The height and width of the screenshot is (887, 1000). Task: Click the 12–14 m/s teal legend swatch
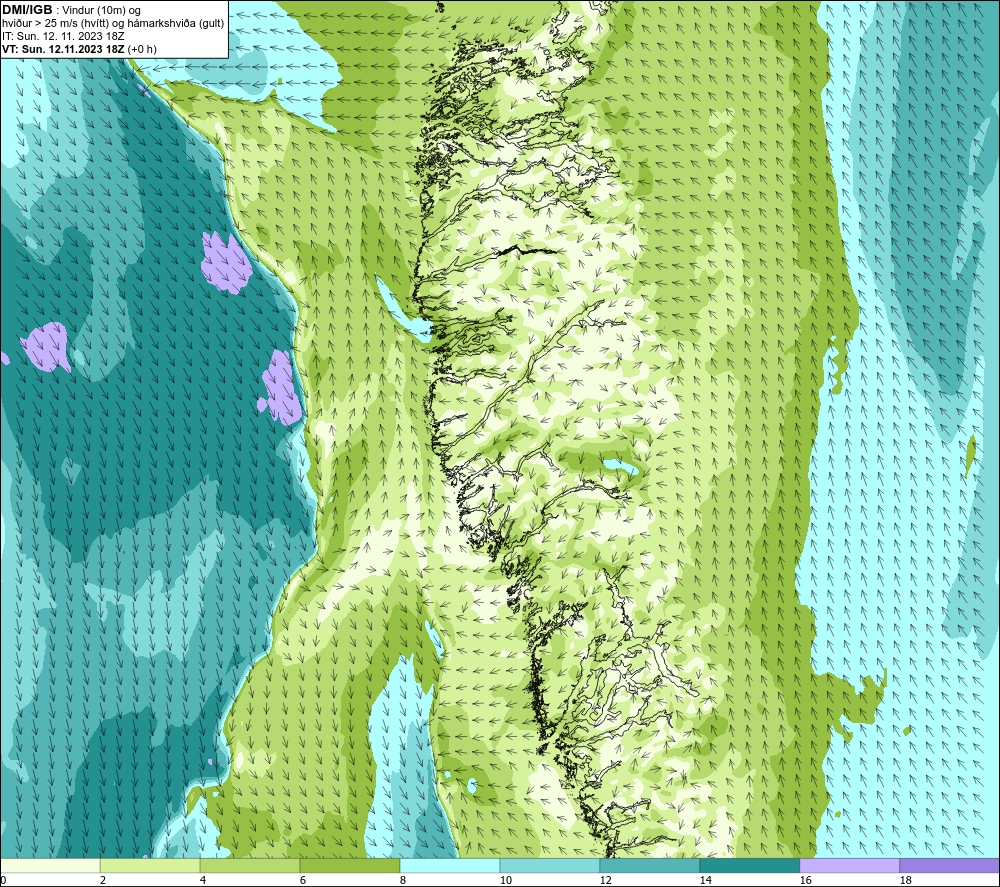tap(649, 865)
